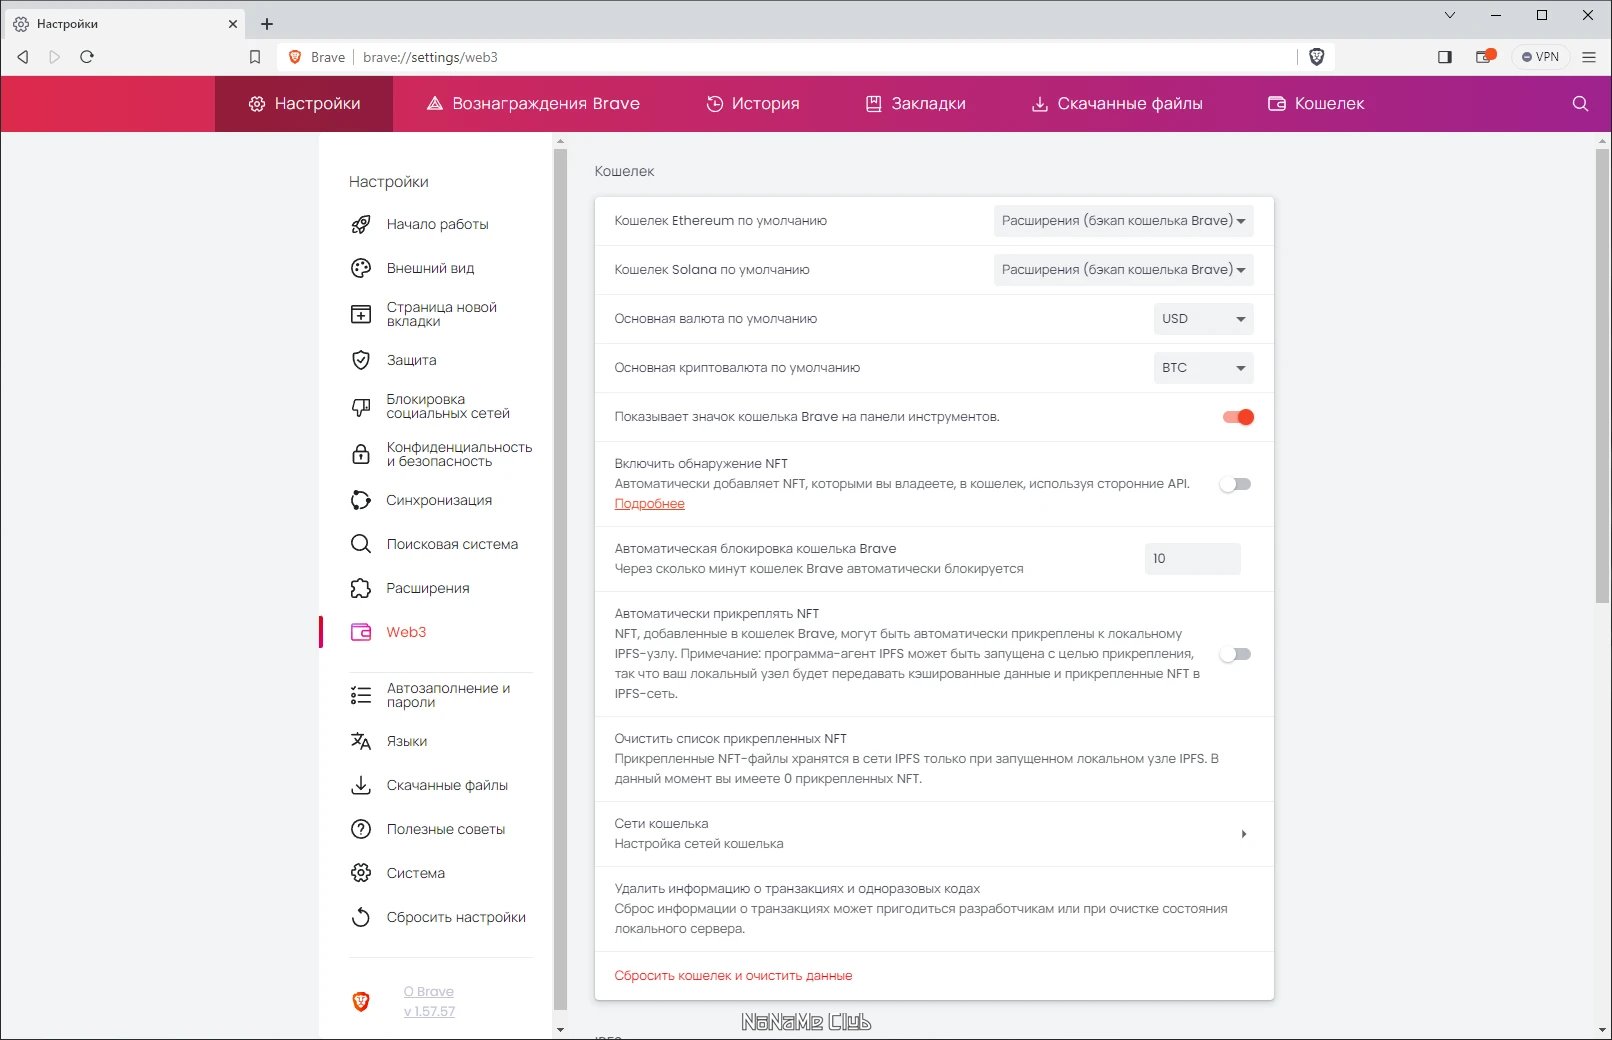This screenshot has height=1040, width=1612.
Task: Enable the NFT discovery toggle
Action: tap(1236, 484)
